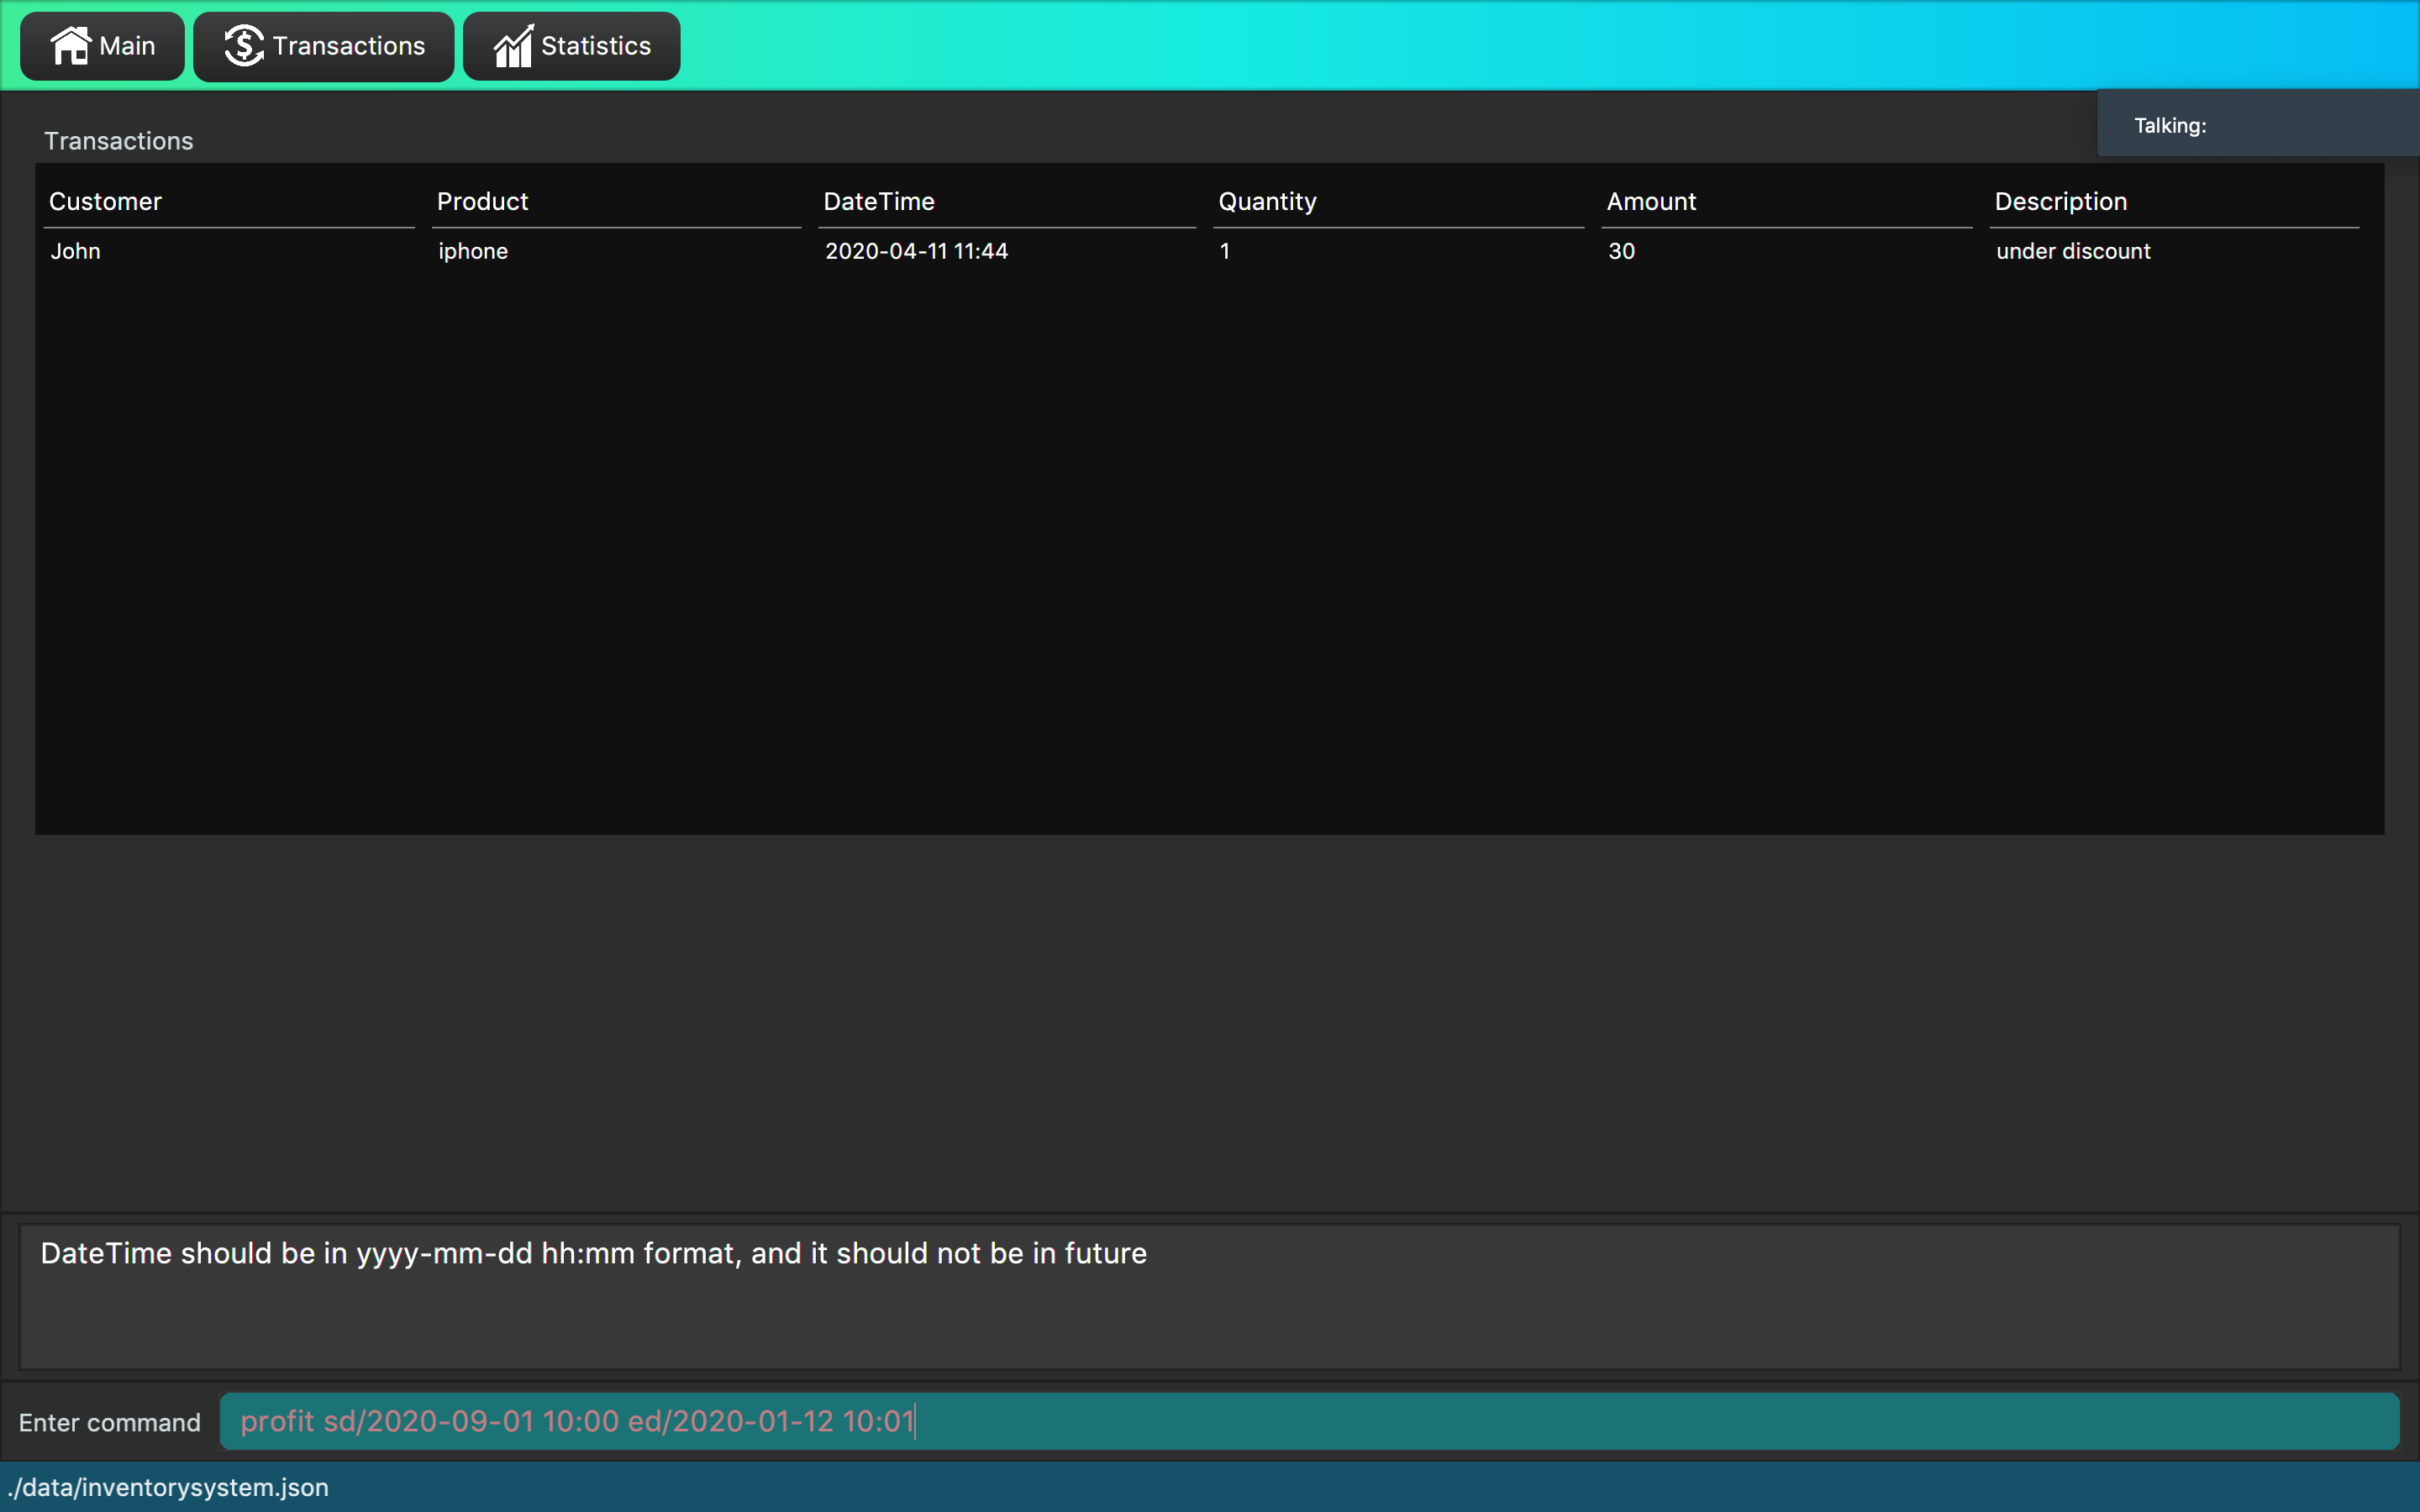
Task: Open the Statistics tab
Action: [x=571, y=46]
